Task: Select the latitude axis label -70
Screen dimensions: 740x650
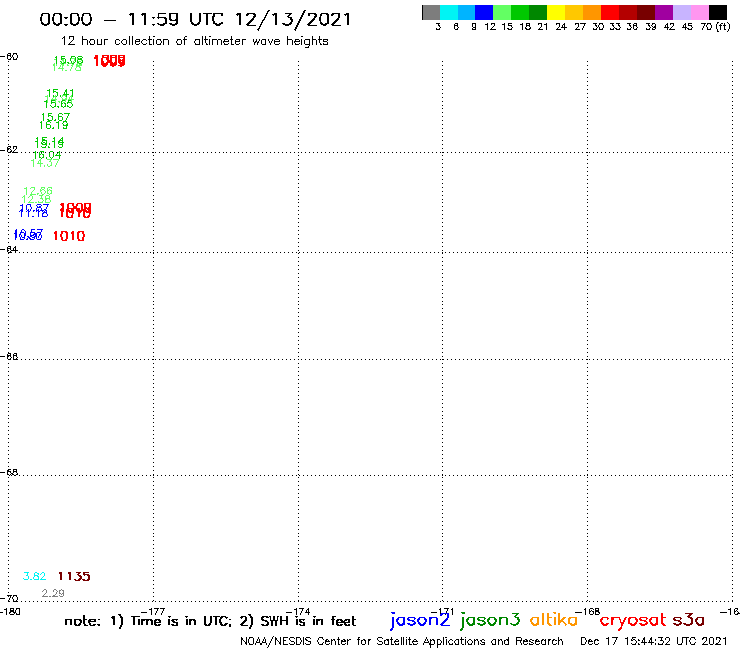Action: pyautogui.click(x=9, y=599)
